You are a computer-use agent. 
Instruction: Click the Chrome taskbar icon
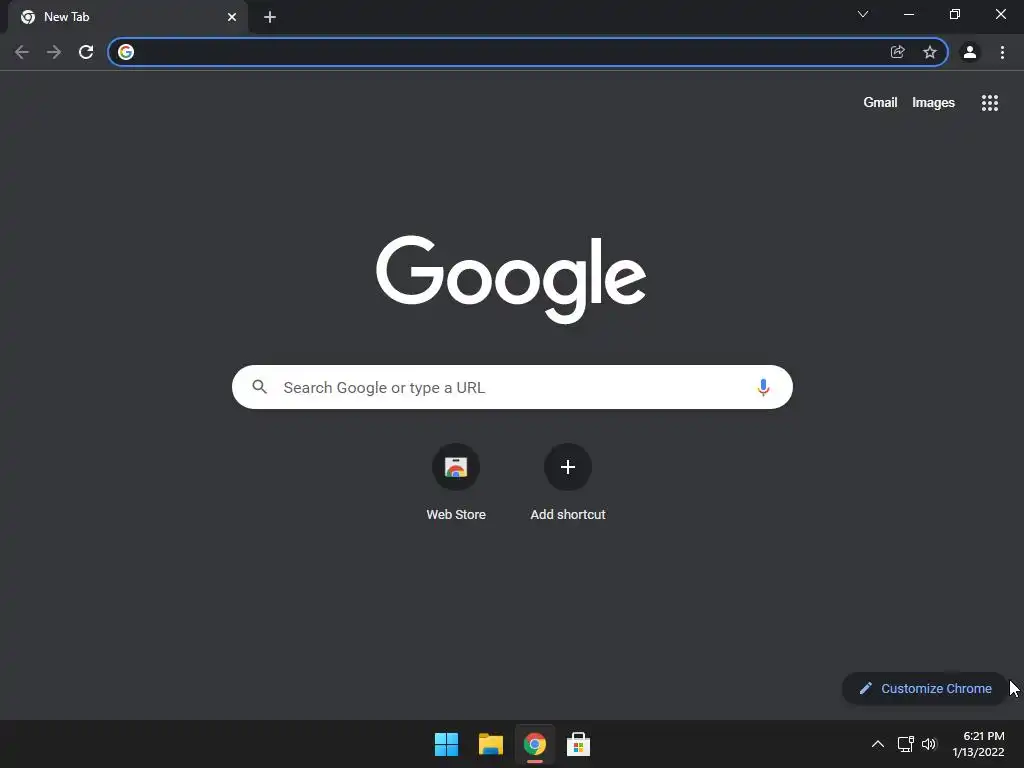point(534,744)
